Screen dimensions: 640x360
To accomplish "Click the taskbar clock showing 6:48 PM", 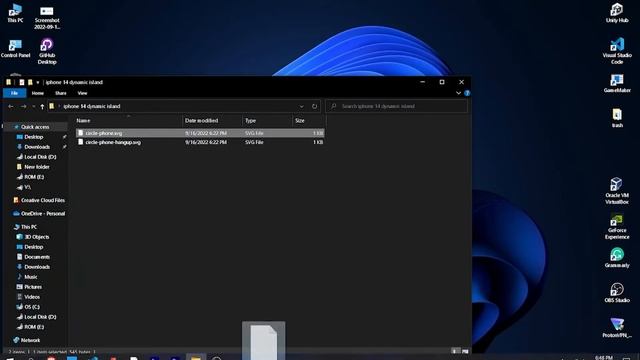I will (604, 358).
